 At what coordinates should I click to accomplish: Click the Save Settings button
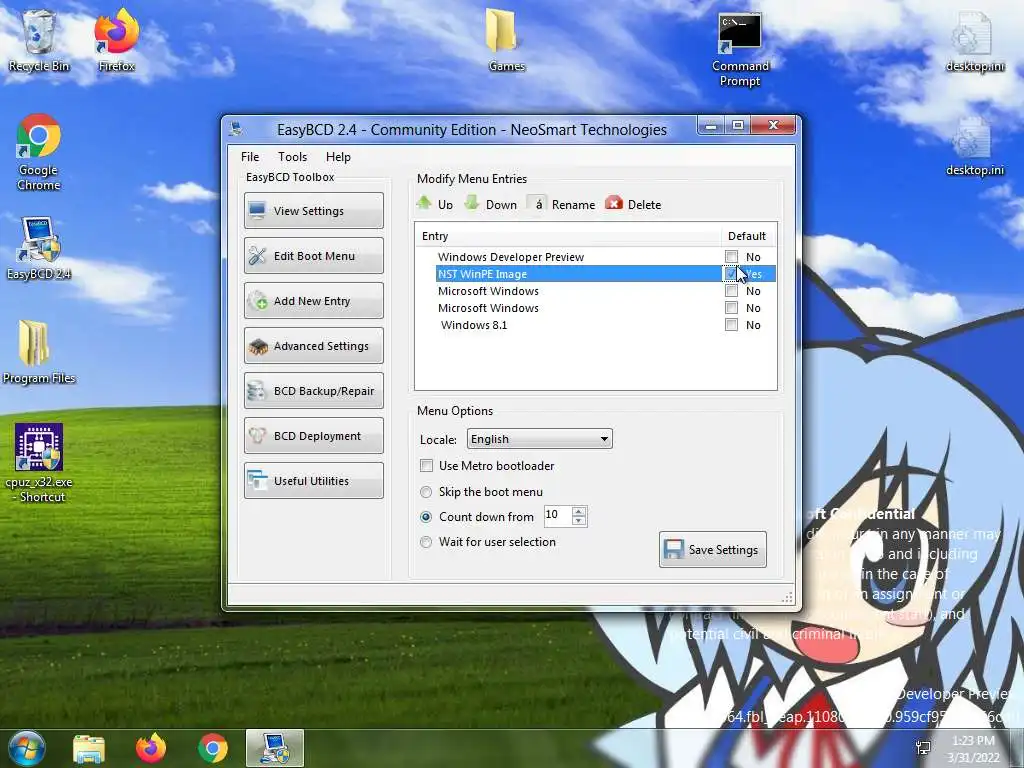(712, 549)
